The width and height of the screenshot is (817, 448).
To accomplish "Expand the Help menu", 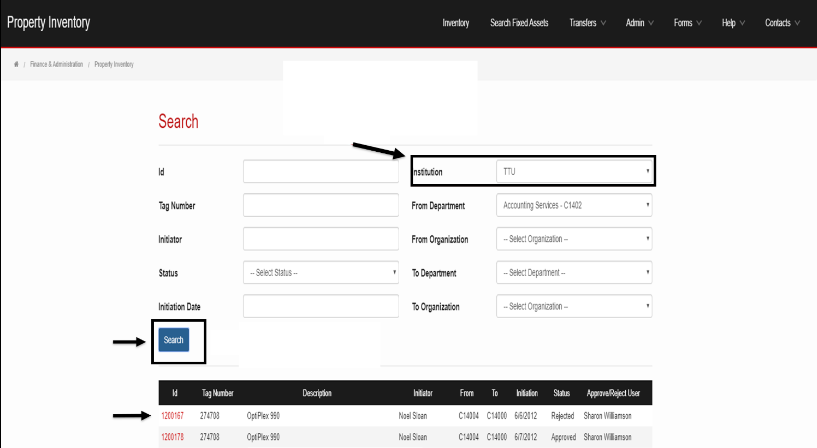I will 733,23.
